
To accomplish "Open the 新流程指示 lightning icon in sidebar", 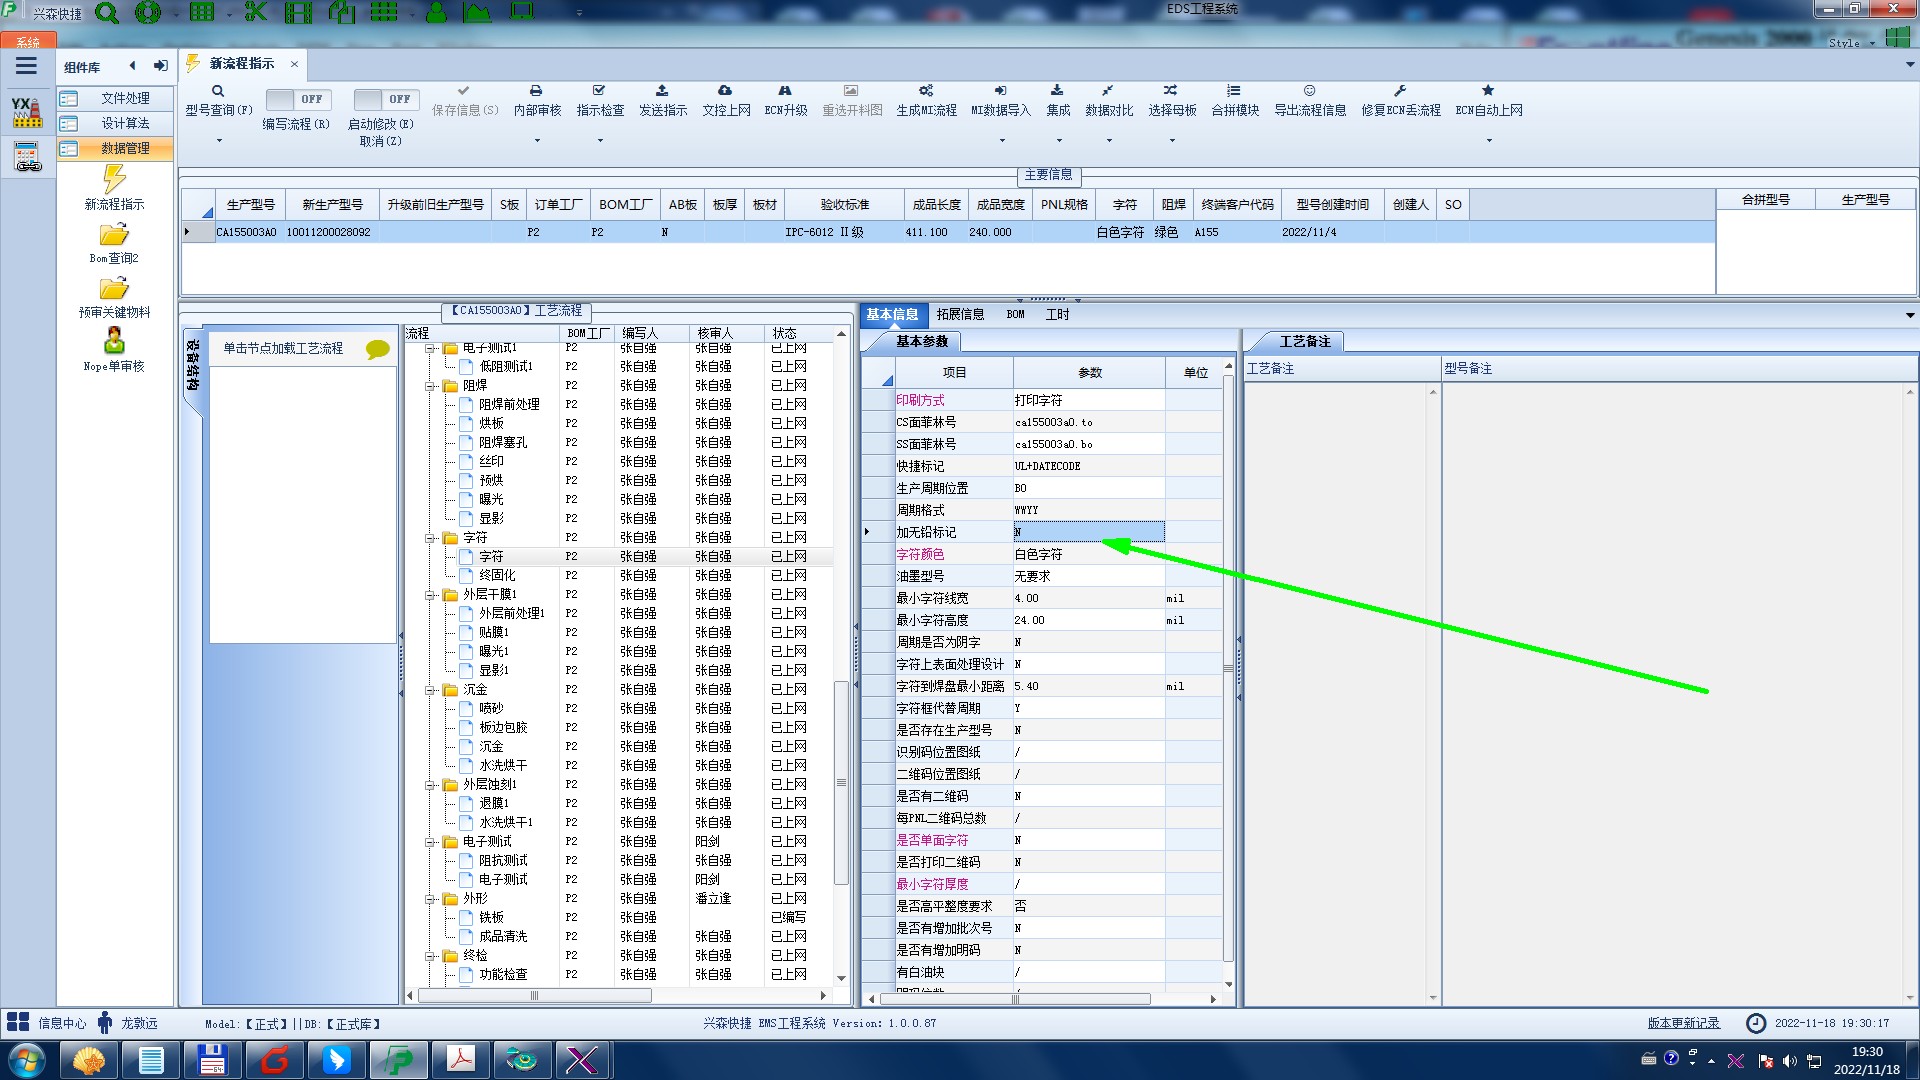I will click(114, 180).
